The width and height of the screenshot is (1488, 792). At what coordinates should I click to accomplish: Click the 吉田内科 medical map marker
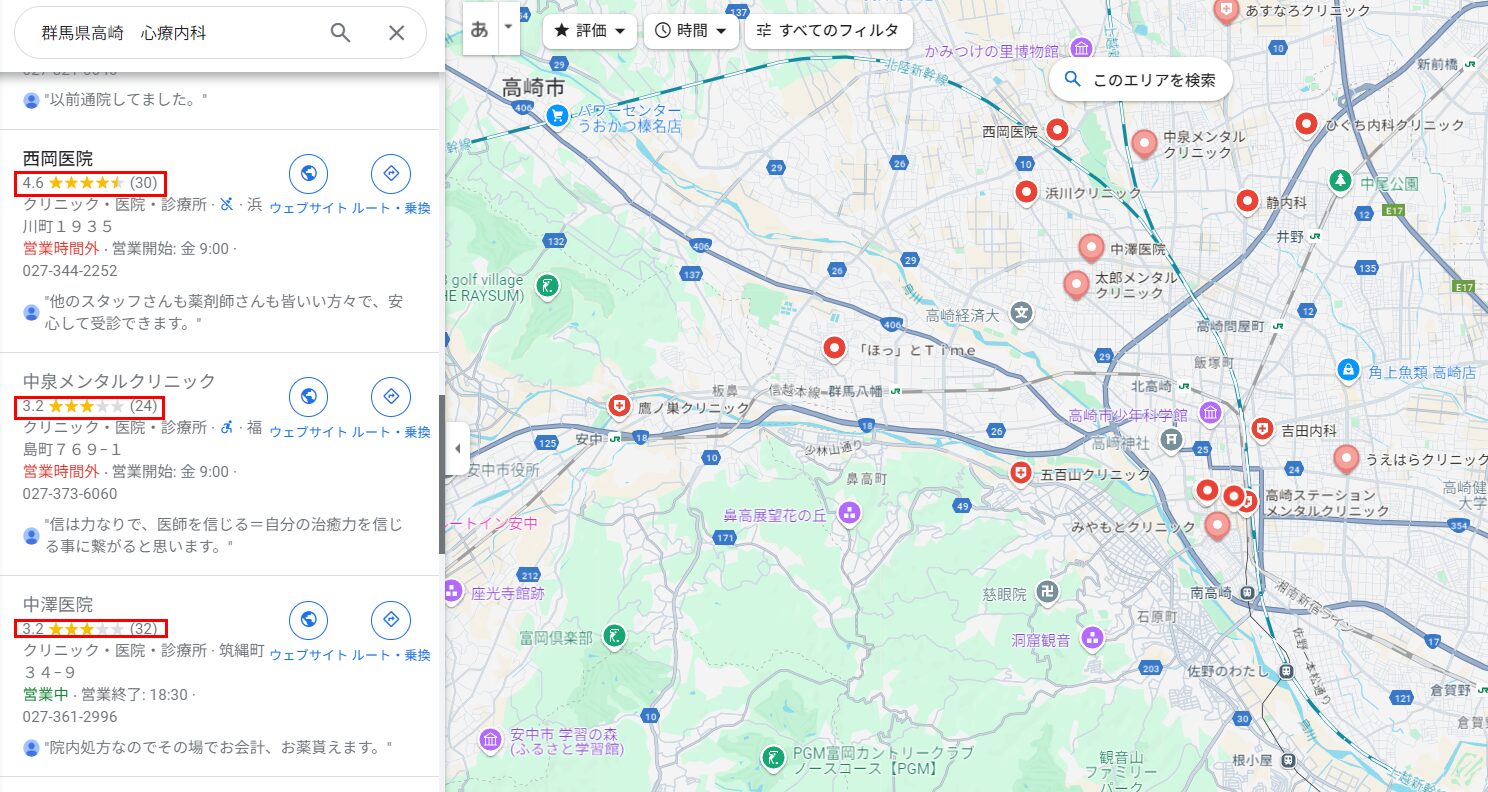1262,429
